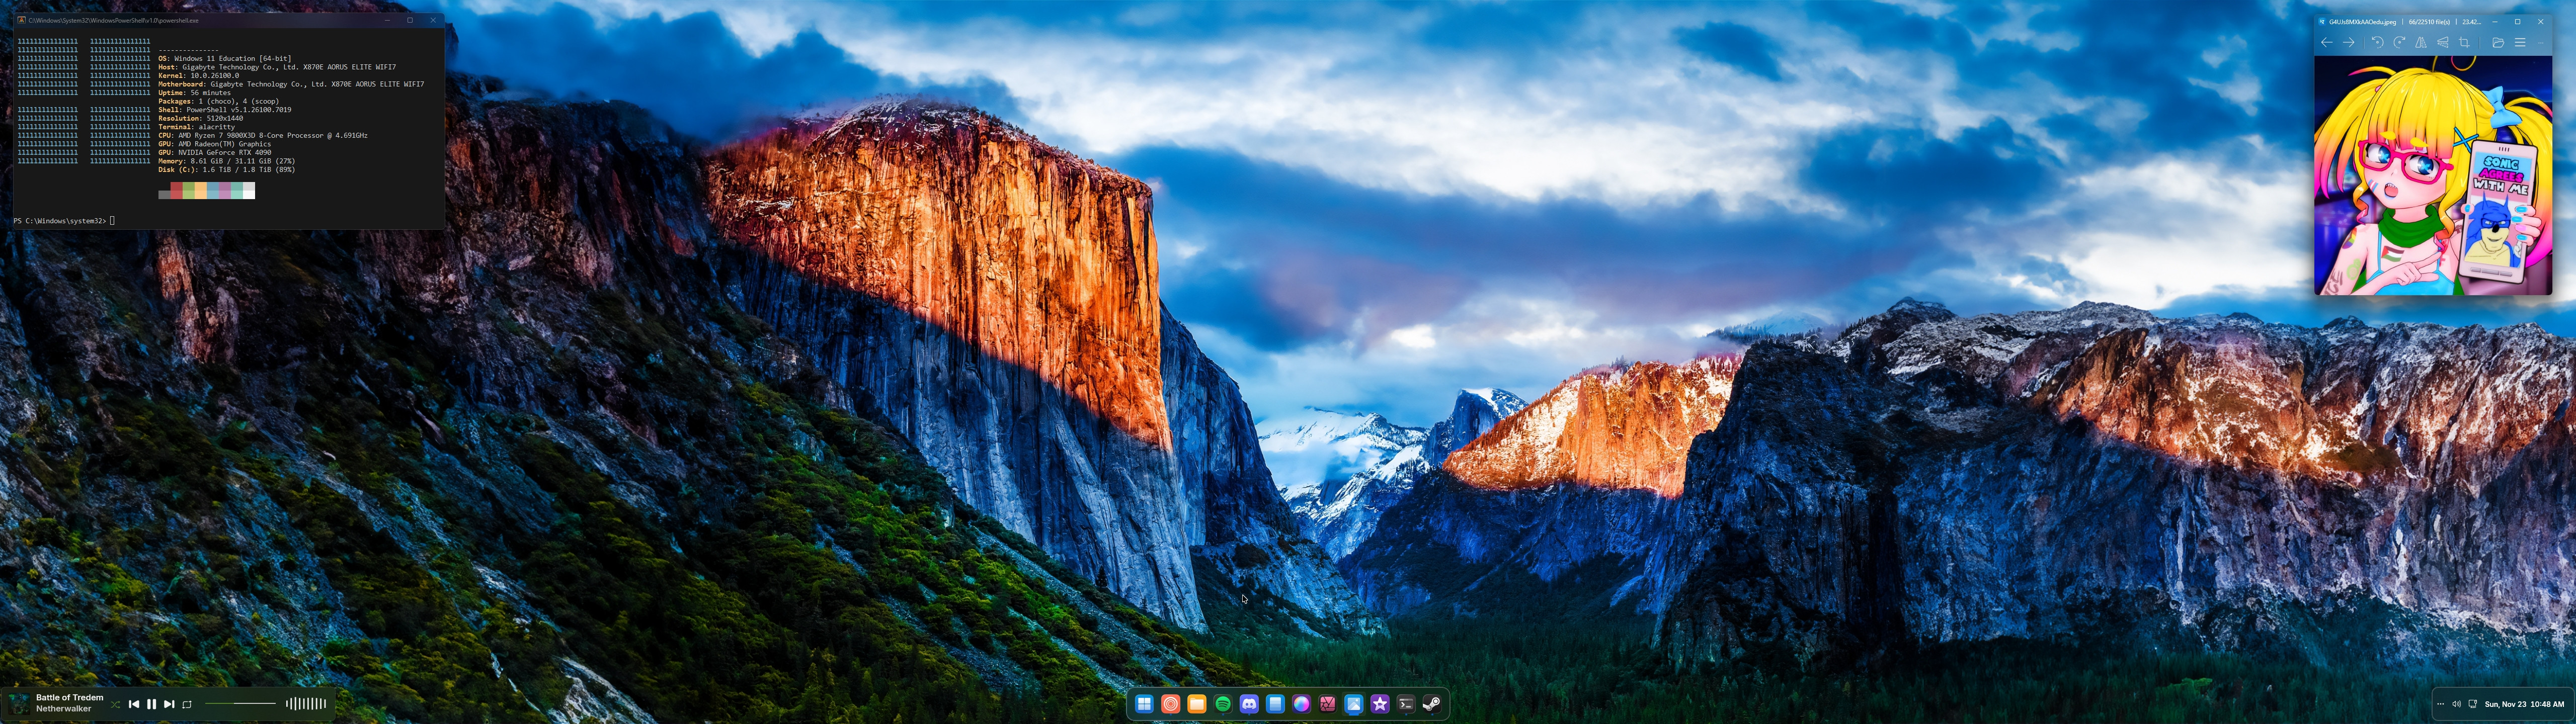Launch Steam from the dock
The width and height of the screenshot is (2576, 724).
tap(1432, 704)
